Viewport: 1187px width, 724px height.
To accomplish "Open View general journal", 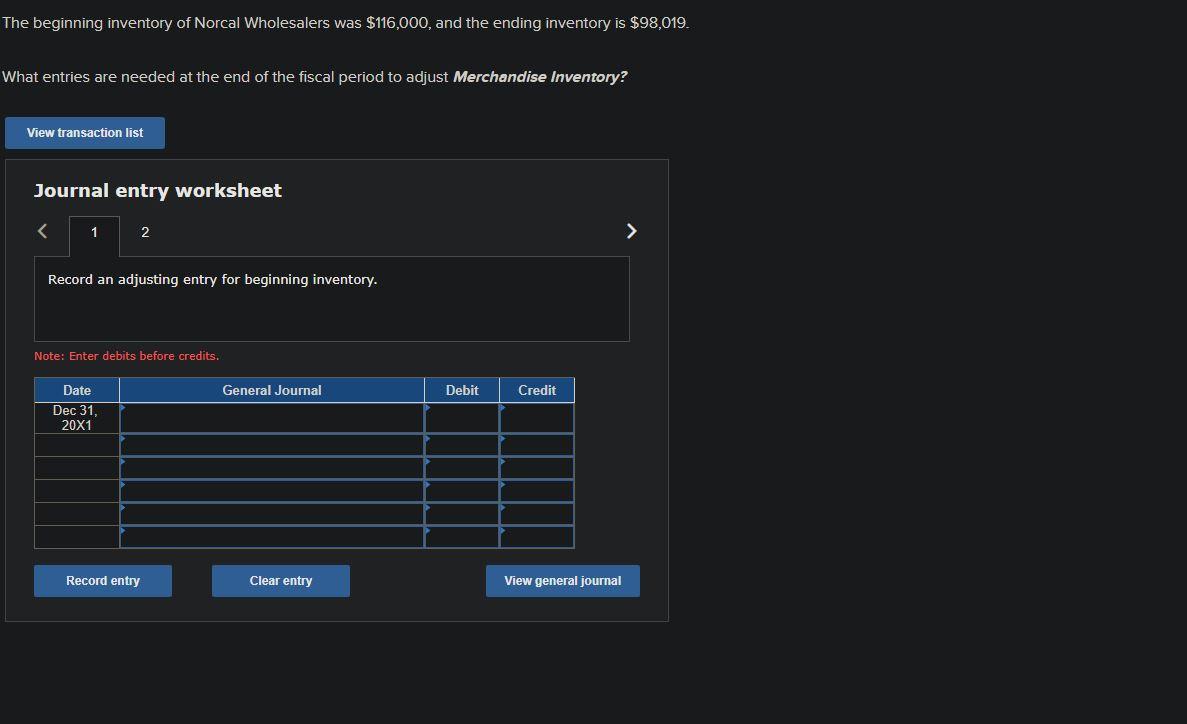I will click(x=562, y=581).
